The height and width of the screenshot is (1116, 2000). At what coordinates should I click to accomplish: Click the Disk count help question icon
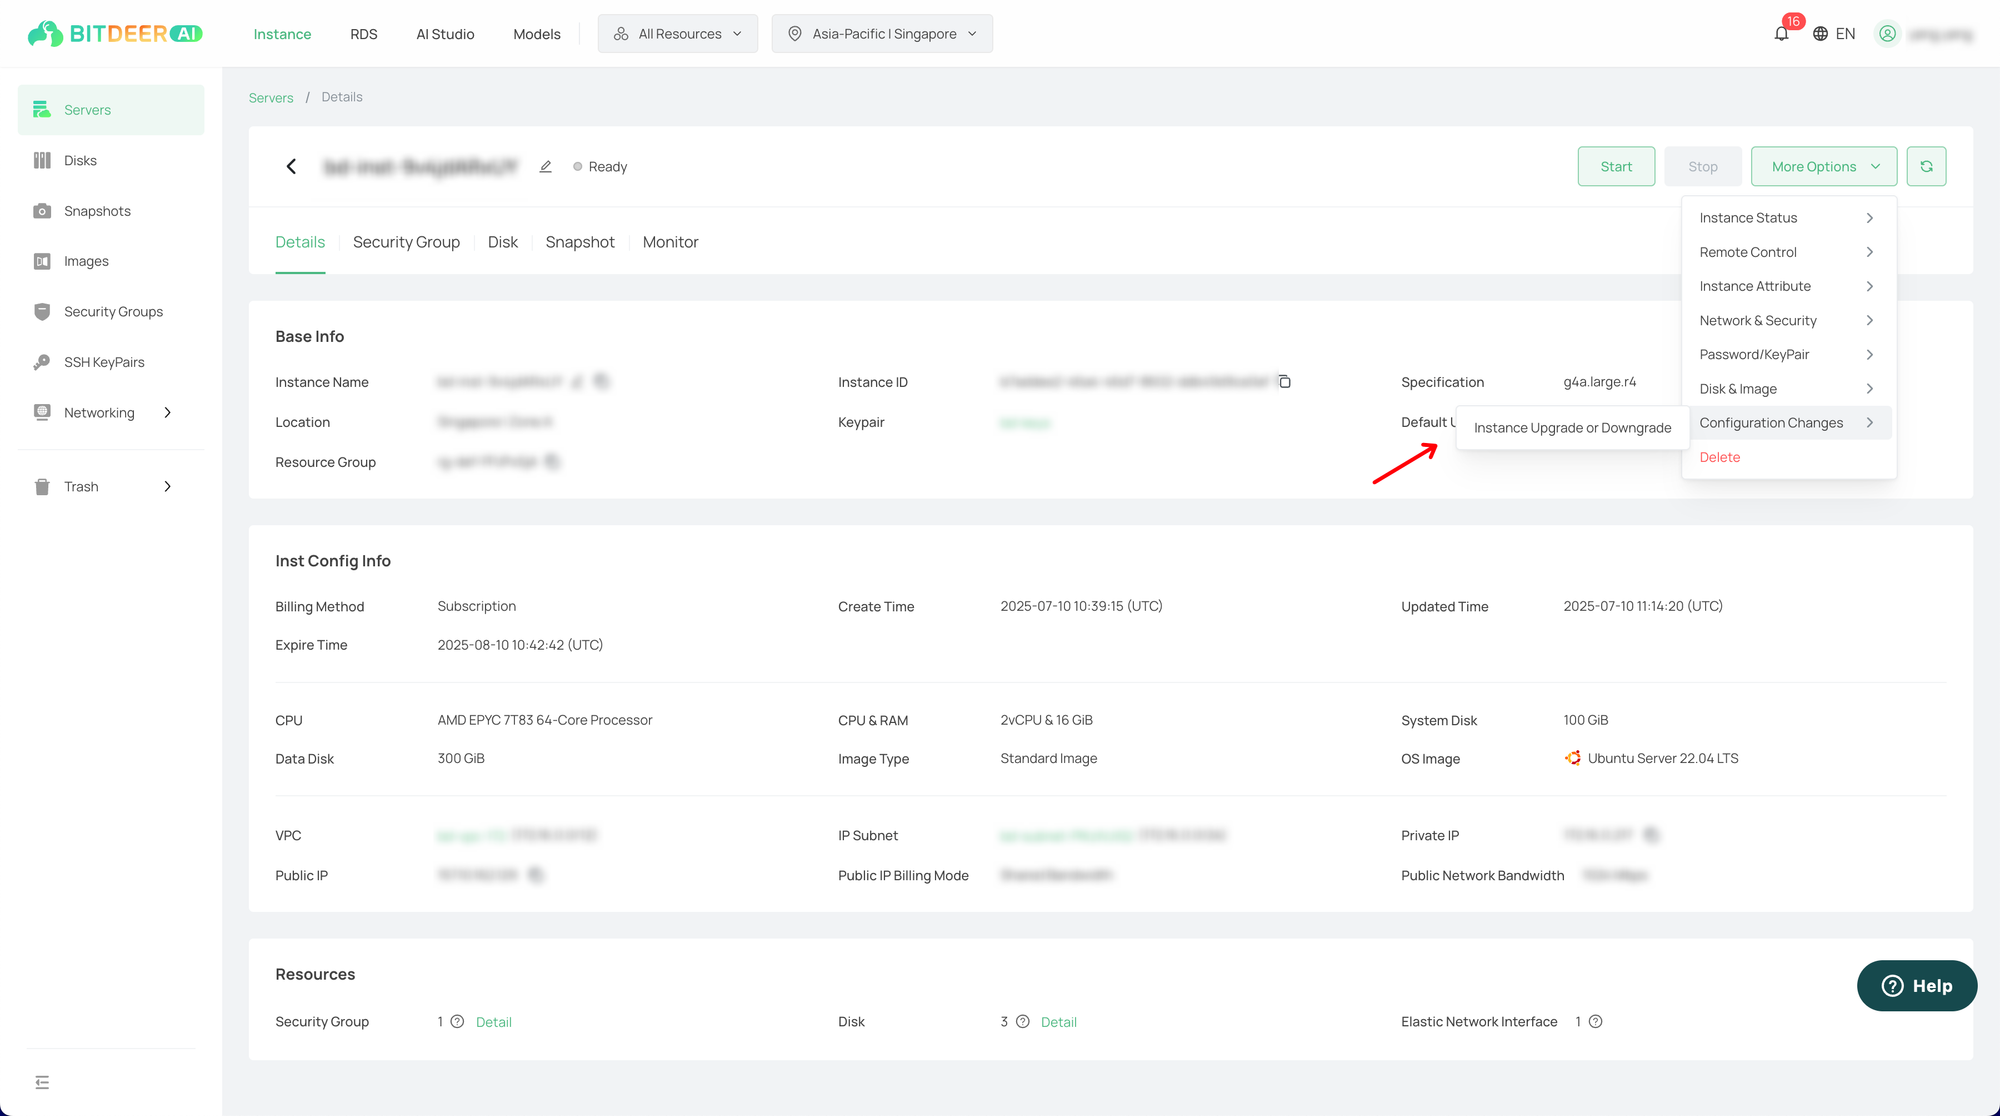point(1023,1022)
